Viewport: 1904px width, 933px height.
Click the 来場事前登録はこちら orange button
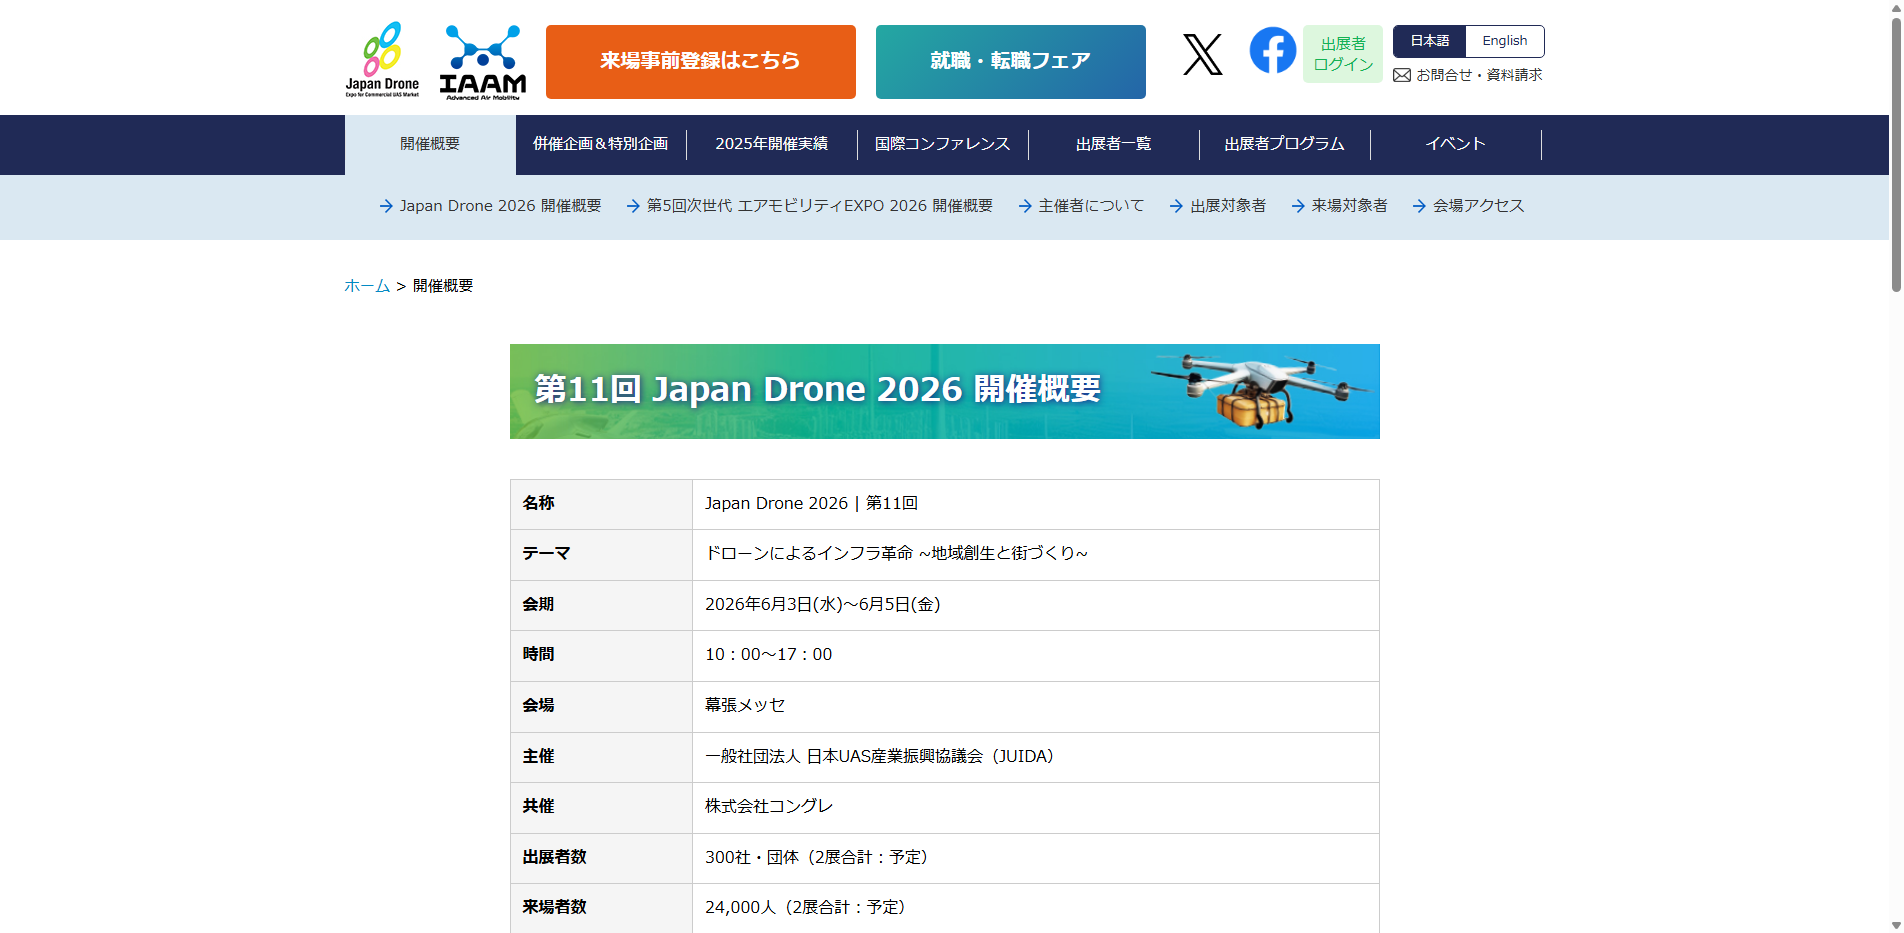click(701, 62)
